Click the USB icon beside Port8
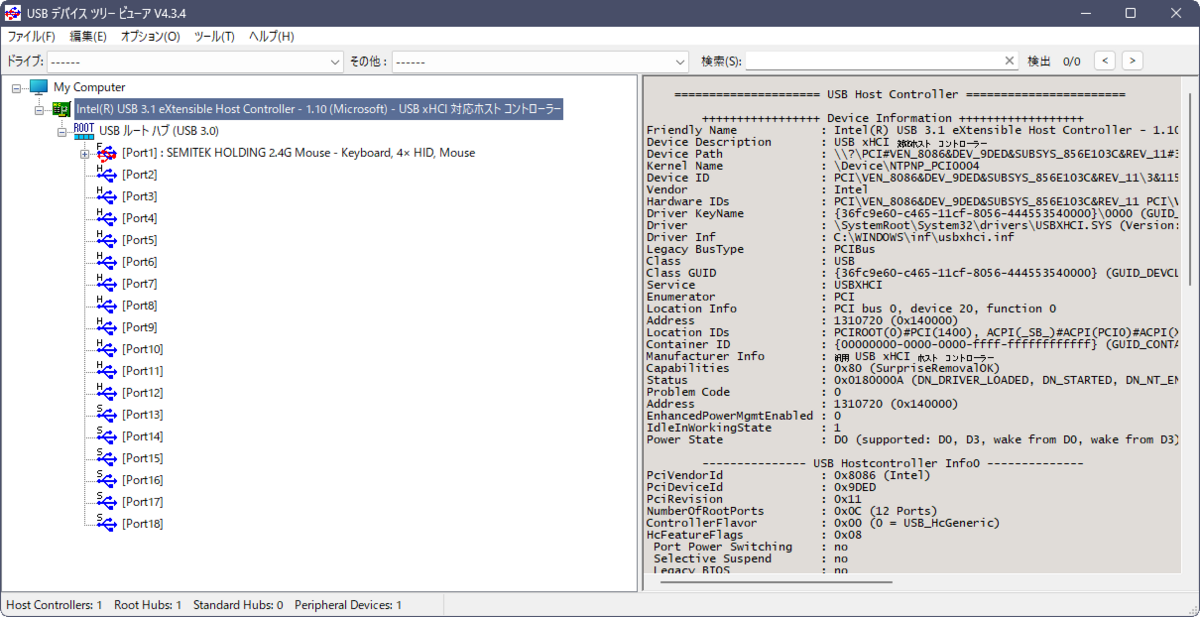 click(x=106, y=306)
